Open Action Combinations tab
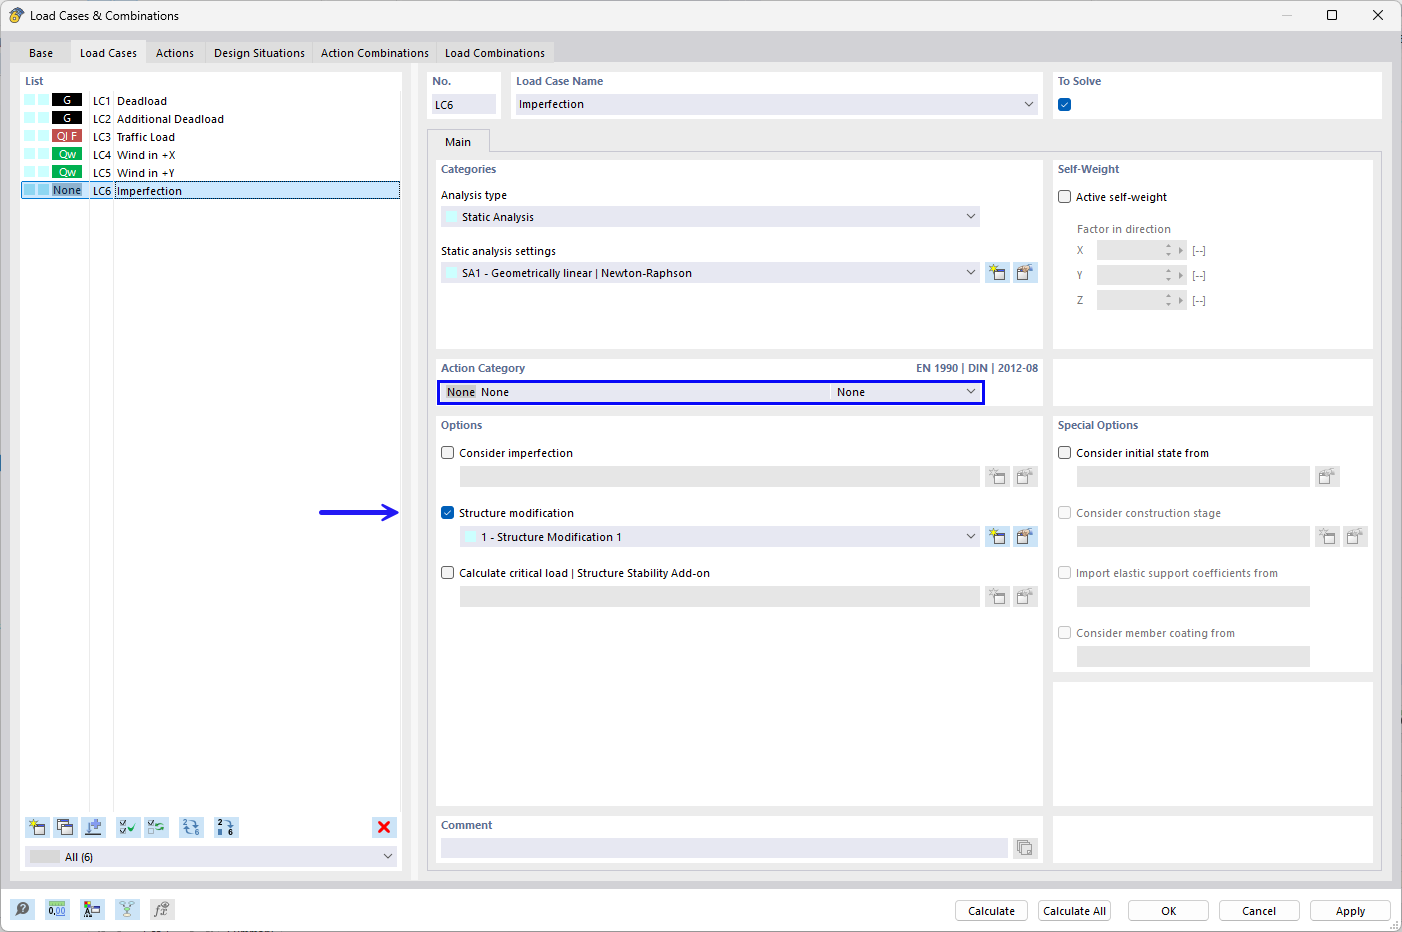 [375, 53]
